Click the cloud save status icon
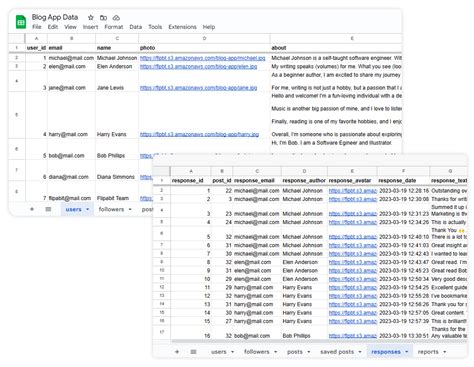Image resolution: width=474 pixels, height=367 pixels. (116, 17)
